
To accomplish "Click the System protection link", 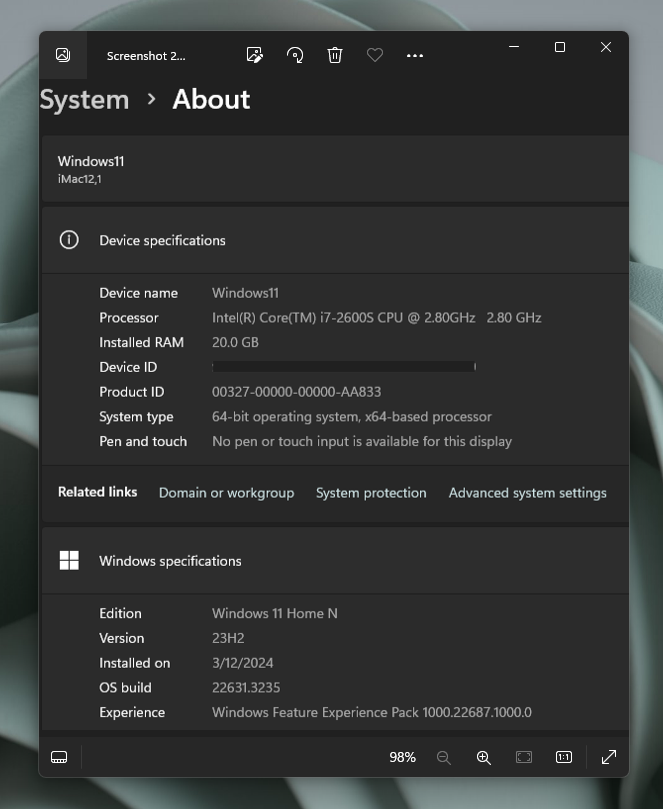I will click(x=371, y=492).
